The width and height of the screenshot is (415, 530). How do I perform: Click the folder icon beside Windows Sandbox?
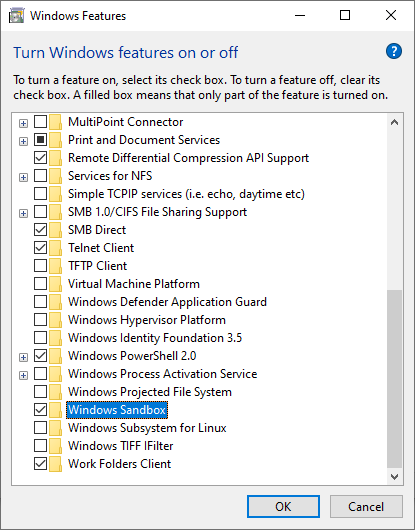pos(55,410)
